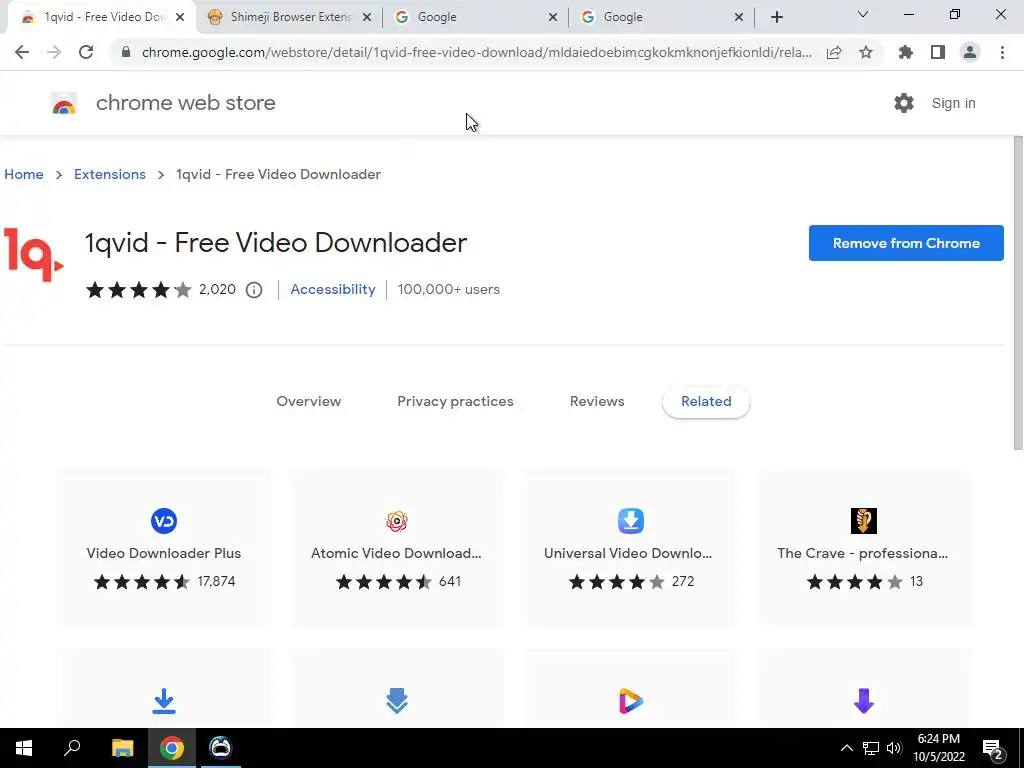Close the Shimeji Browser Extension tab
The height and width of the screenshot is (768, 1024).
tap(367, 18)
